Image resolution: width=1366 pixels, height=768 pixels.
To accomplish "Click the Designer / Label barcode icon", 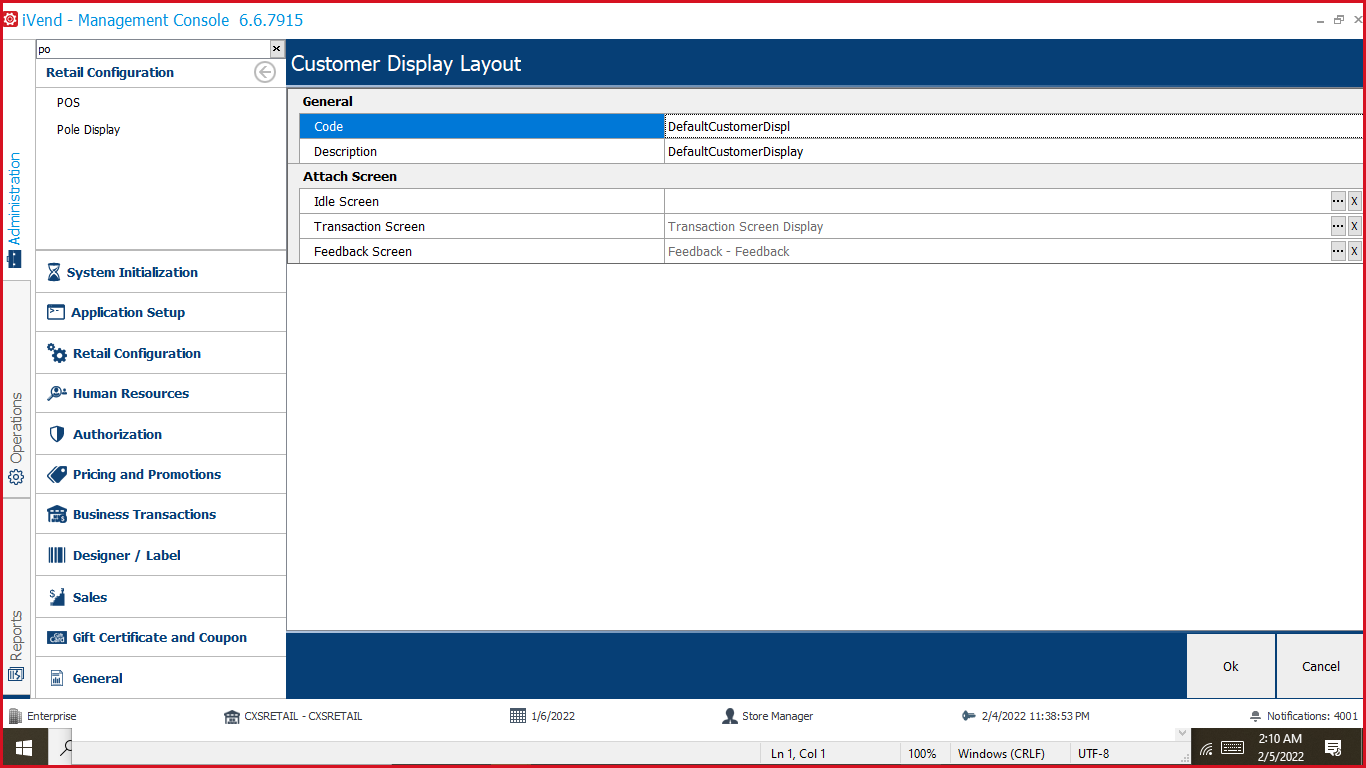I will coord(57,555).
